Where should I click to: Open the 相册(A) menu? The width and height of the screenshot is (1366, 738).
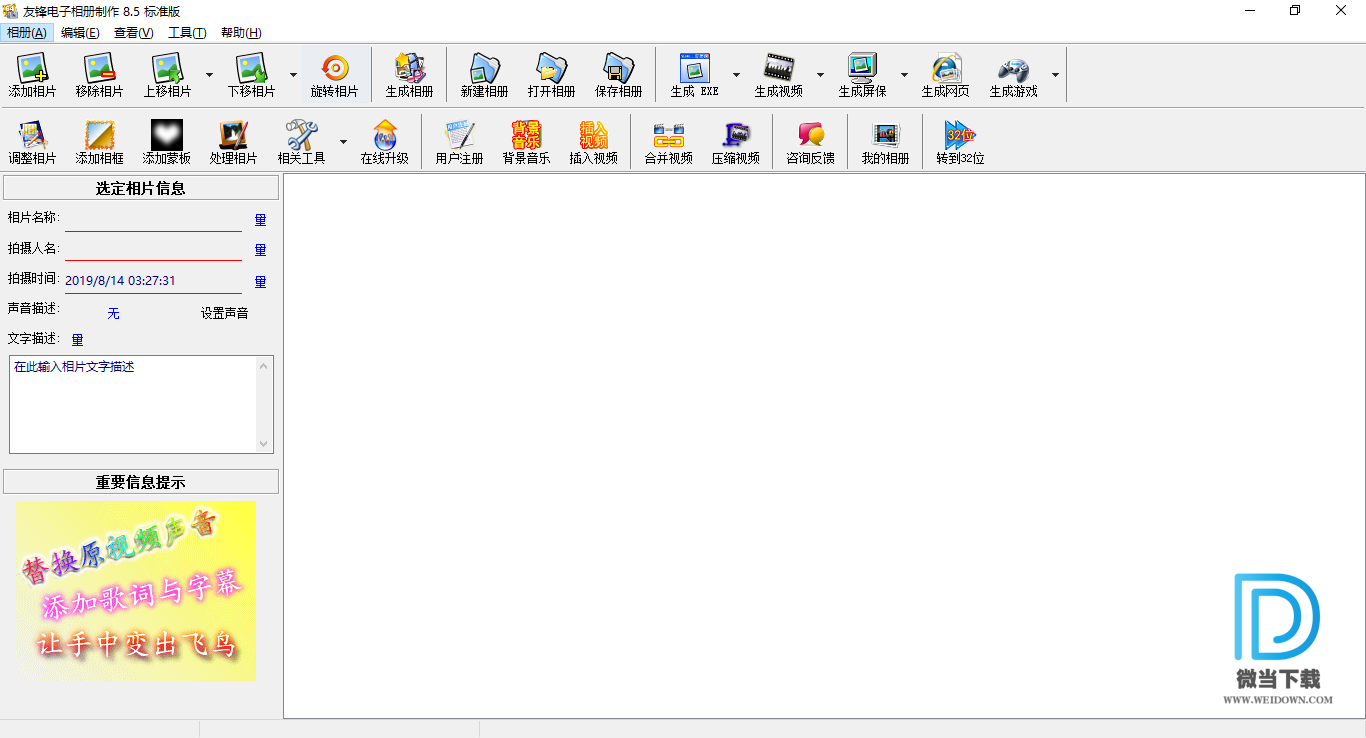(27, 33)
